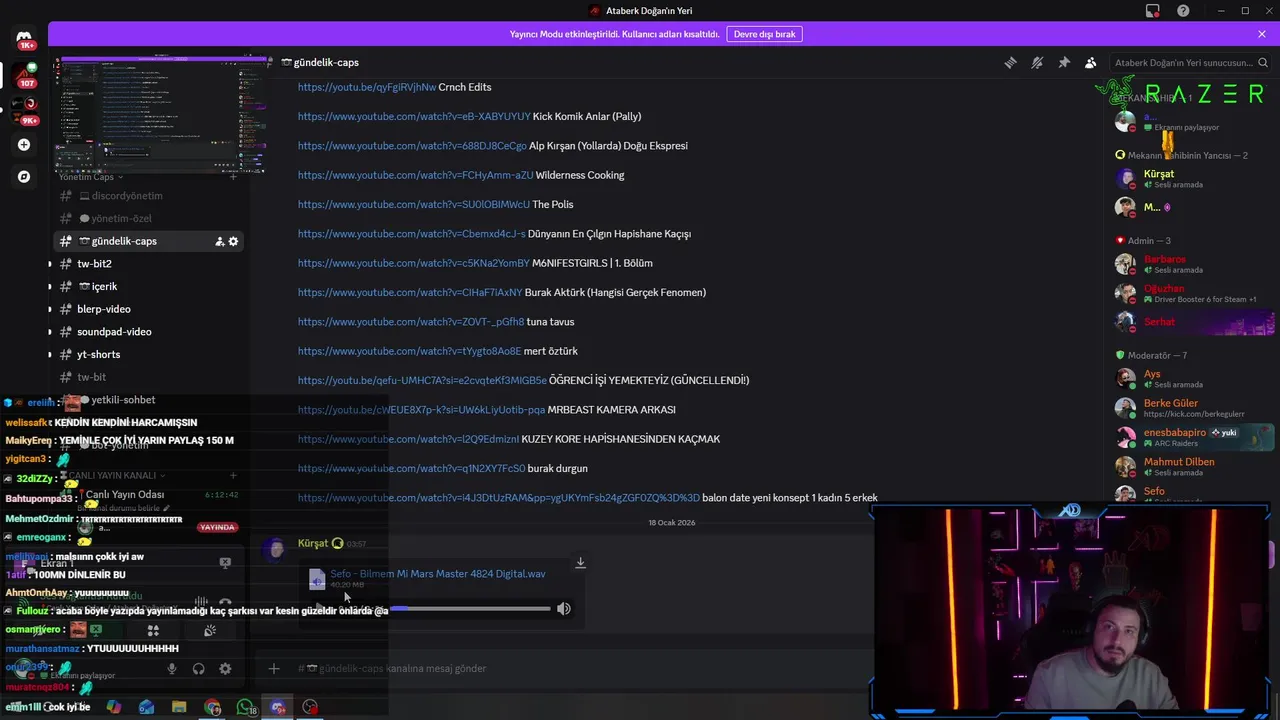The image size is (1280, 720).
Task: Open OBS Studio from the taskbar
Action: (311, 707)
